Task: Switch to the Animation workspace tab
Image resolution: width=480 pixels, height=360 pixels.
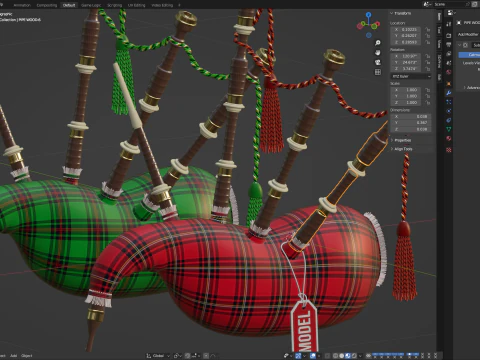Action: (x=22, y=5)
